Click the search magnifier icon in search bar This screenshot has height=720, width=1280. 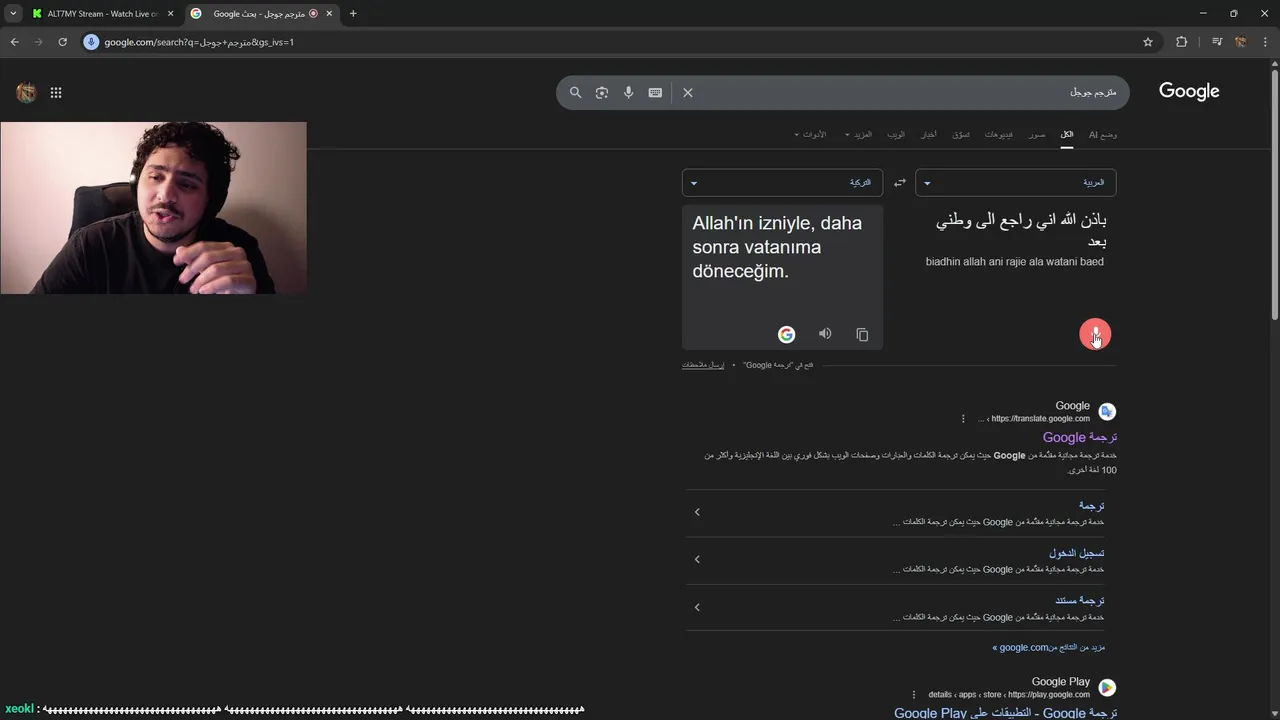pyautogui.click(x=576, y=92)
